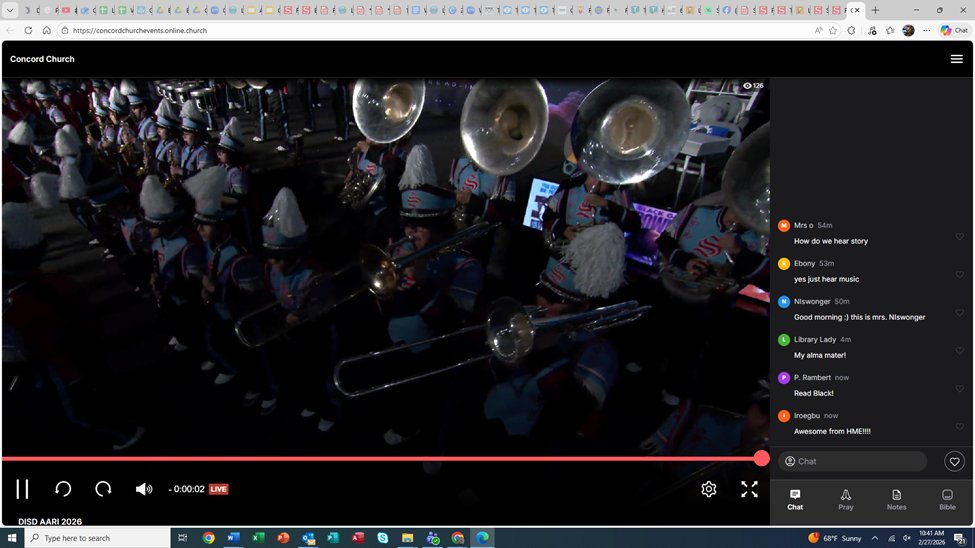Click Mrs o's orange avatar
The image size is (975, 548).
click(783, 225)
